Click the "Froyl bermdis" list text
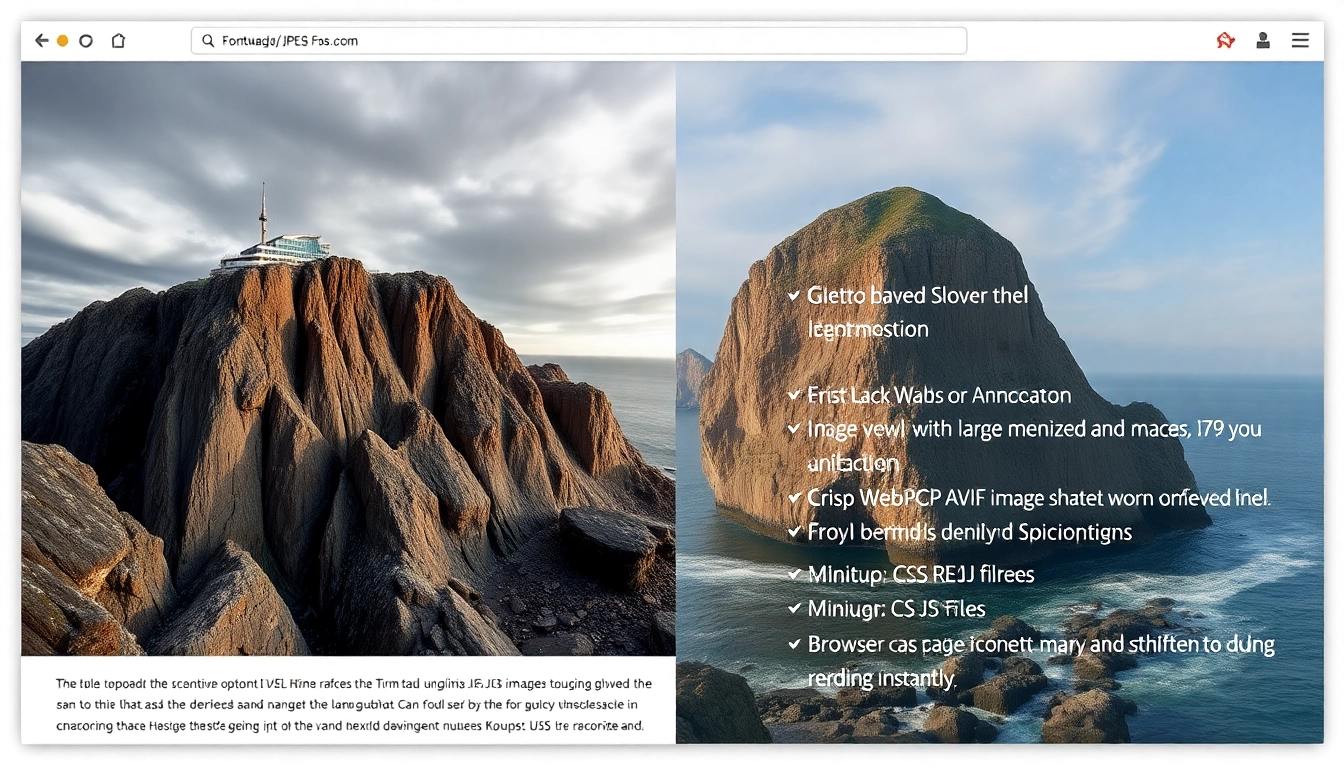Viewport: 1344px width, 768px height. 969,532
